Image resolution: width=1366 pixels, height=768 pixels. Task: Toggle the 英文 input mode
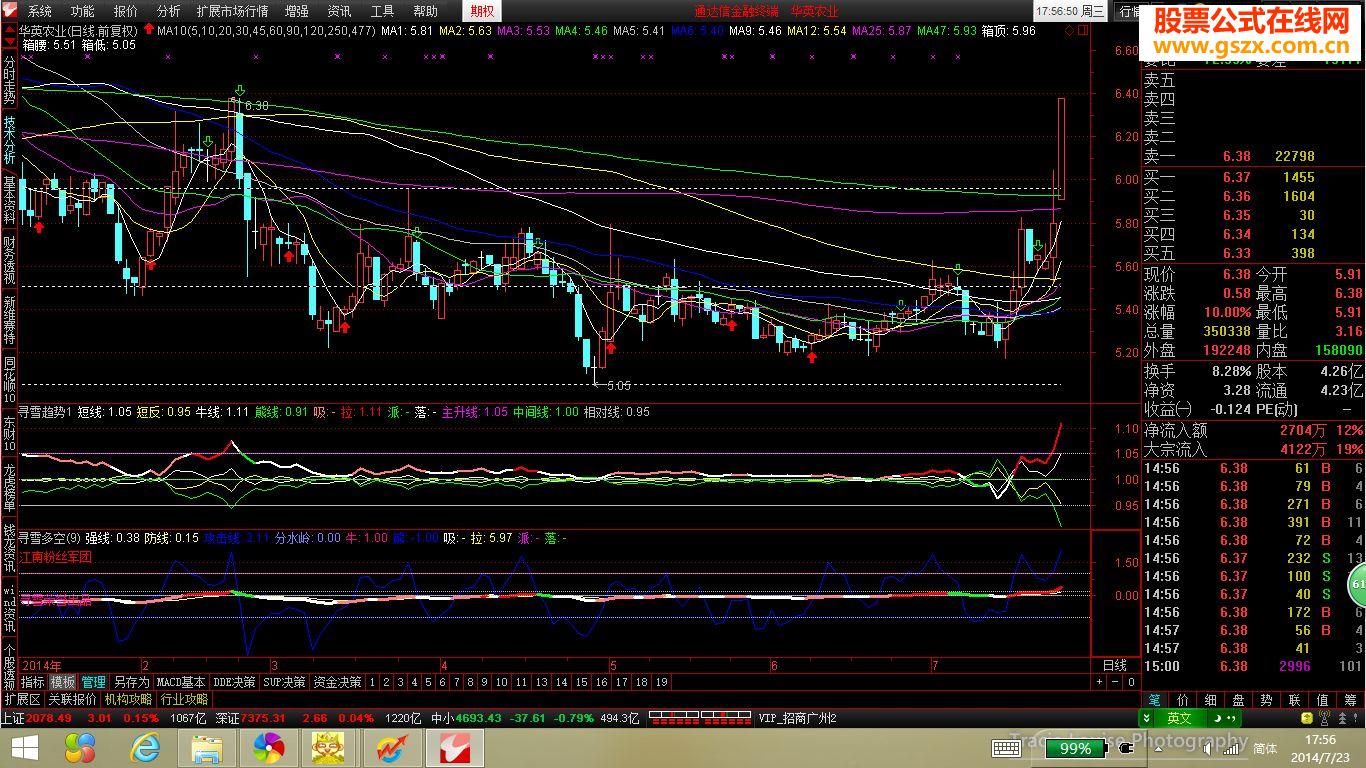click(x=1179, y=718)
